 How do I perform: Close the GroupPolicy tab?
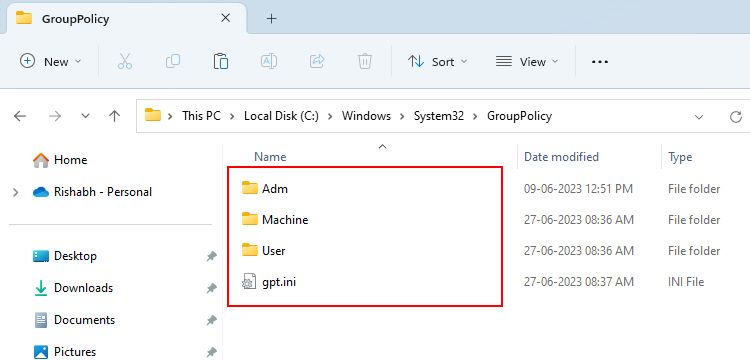(225, 18)
